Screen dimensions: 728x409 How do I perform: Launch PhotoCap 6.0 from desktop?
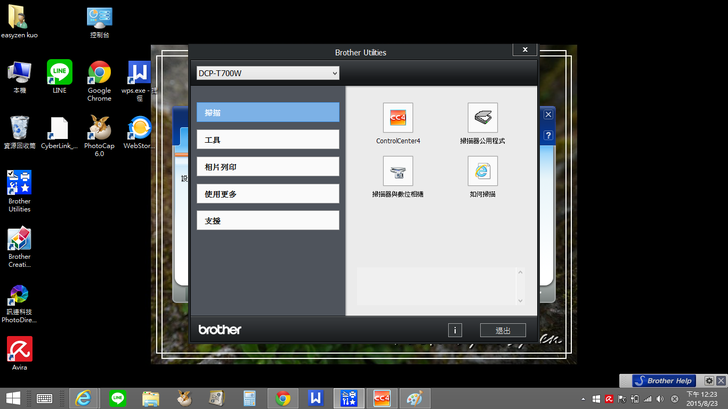click(x=99, y=136)
